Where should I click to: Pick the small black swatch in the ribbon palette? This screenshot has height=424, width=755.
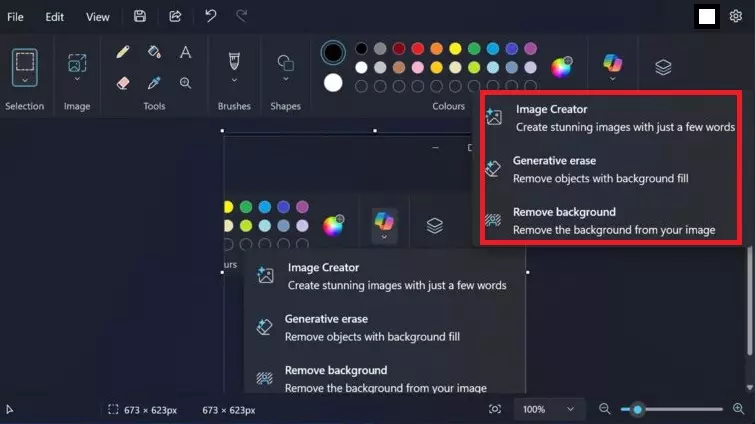pyautogui.click(x=361, y=49)
